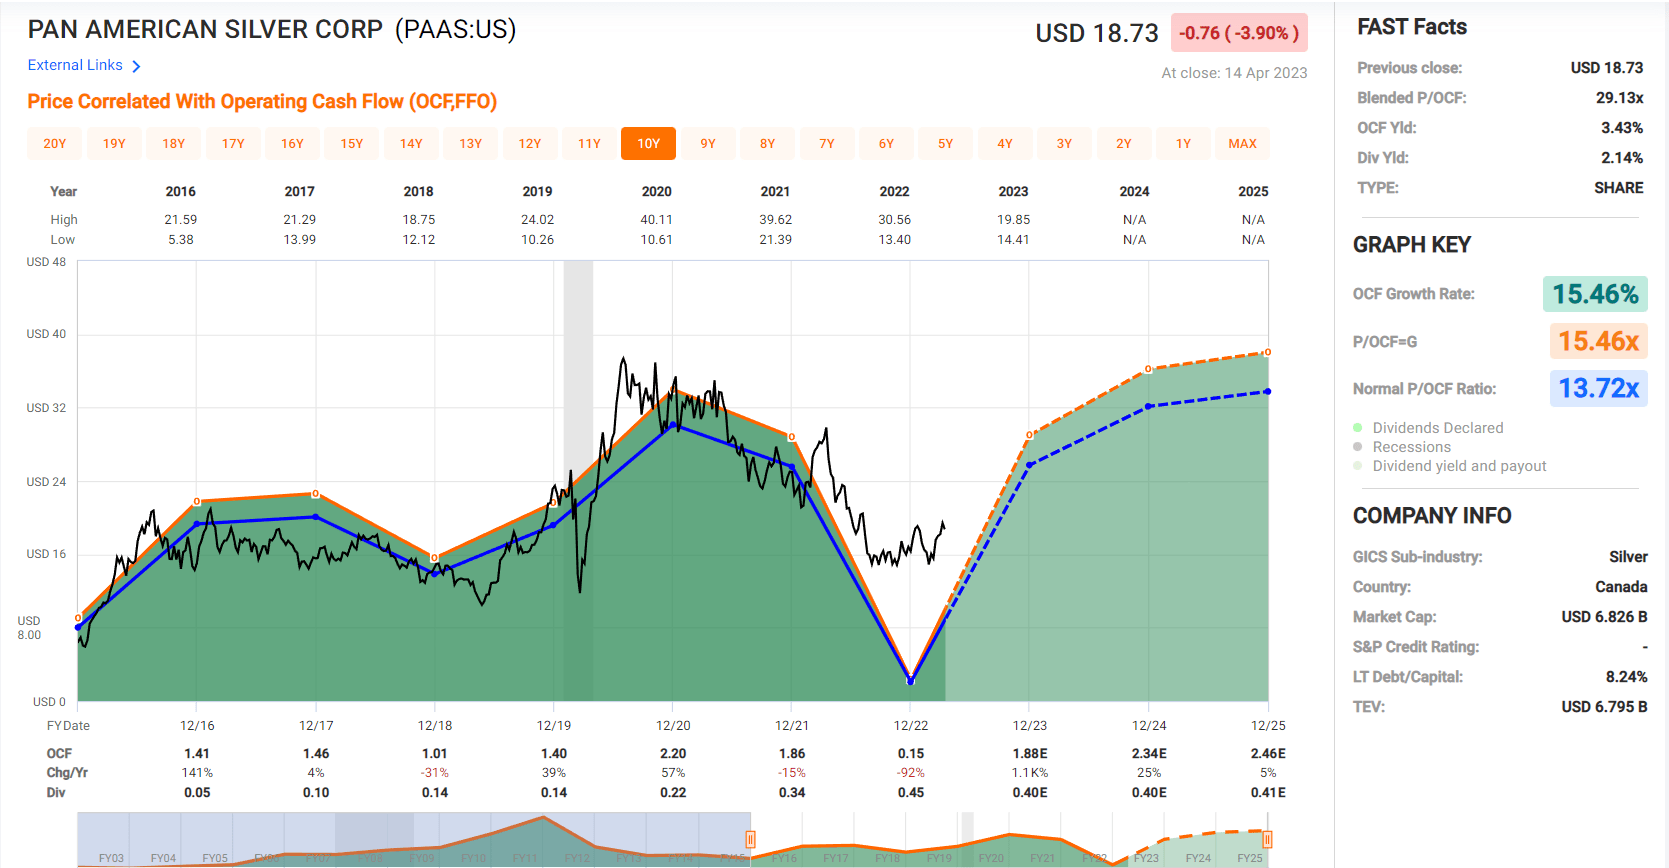Select the 17Y time range tab
The image size is (1669, 868).
(x=233, y=144)
